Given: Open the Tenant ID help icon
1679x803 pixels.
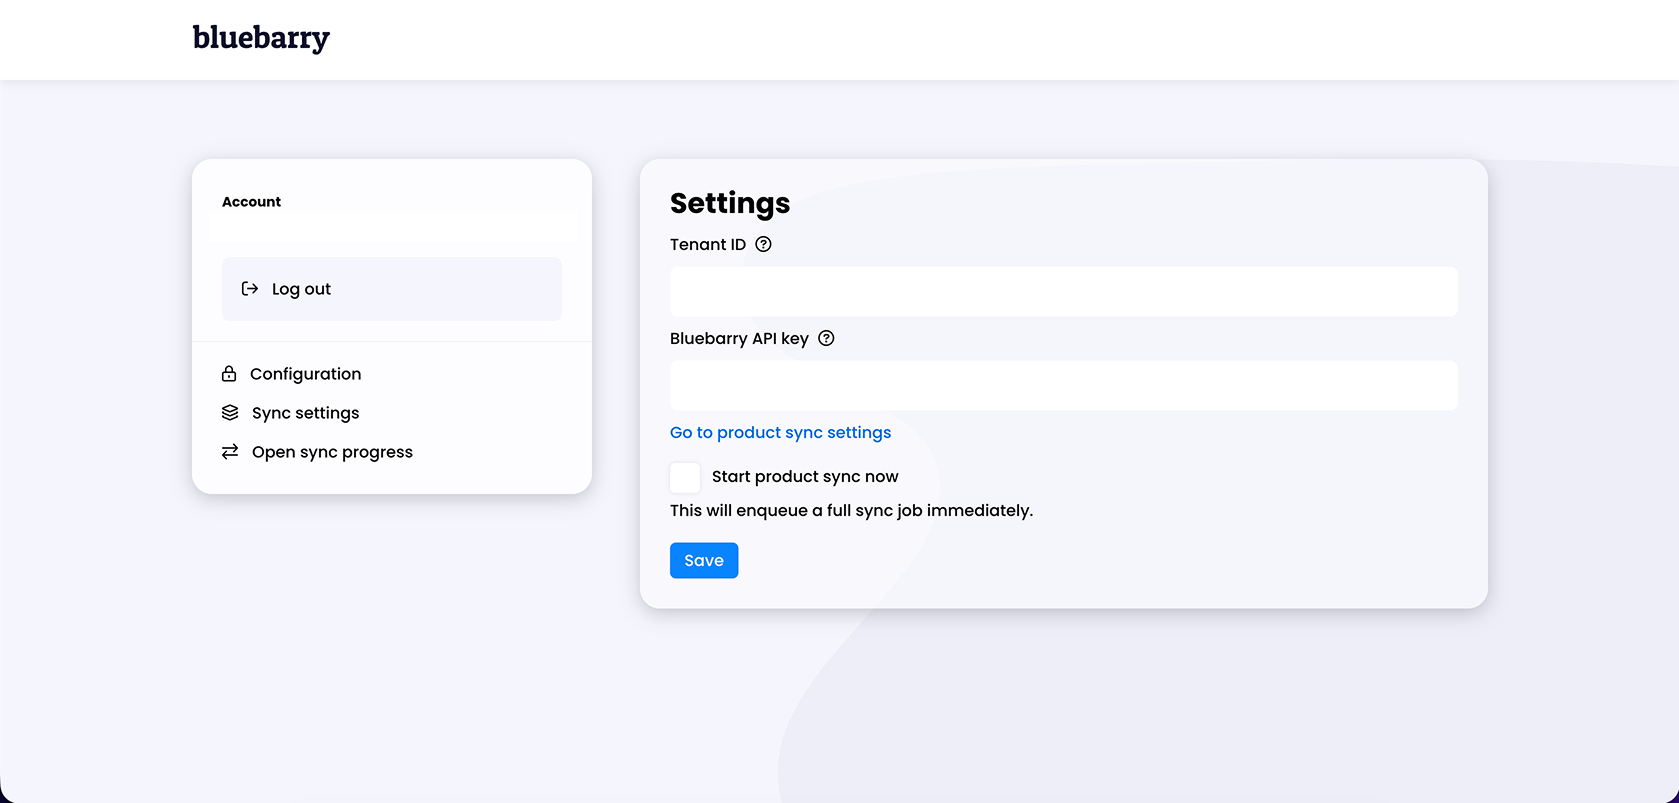Looking at the screenshot, I should click(x=763, y=244).
